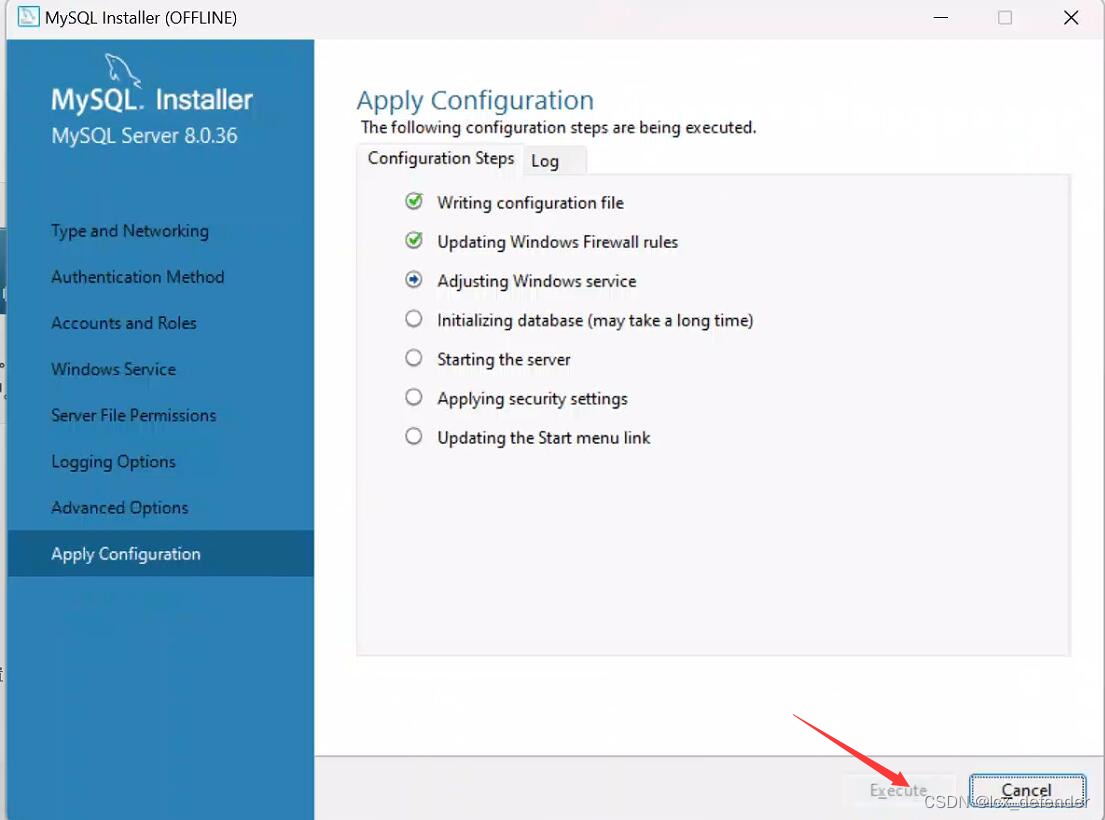The image size is (1105, 820).
Task: Click 'MySQL Server 8.0.36' version text
Action: pyautogui.click(x=144, y=135)
